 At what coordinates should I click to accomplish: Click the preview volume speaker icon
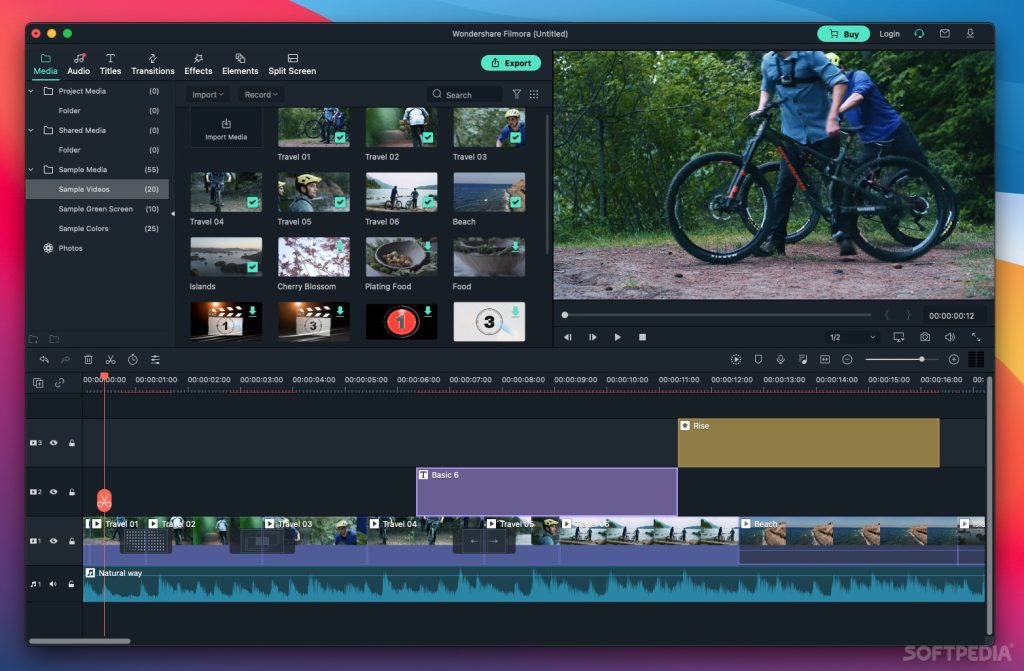[x=950, y=337]
